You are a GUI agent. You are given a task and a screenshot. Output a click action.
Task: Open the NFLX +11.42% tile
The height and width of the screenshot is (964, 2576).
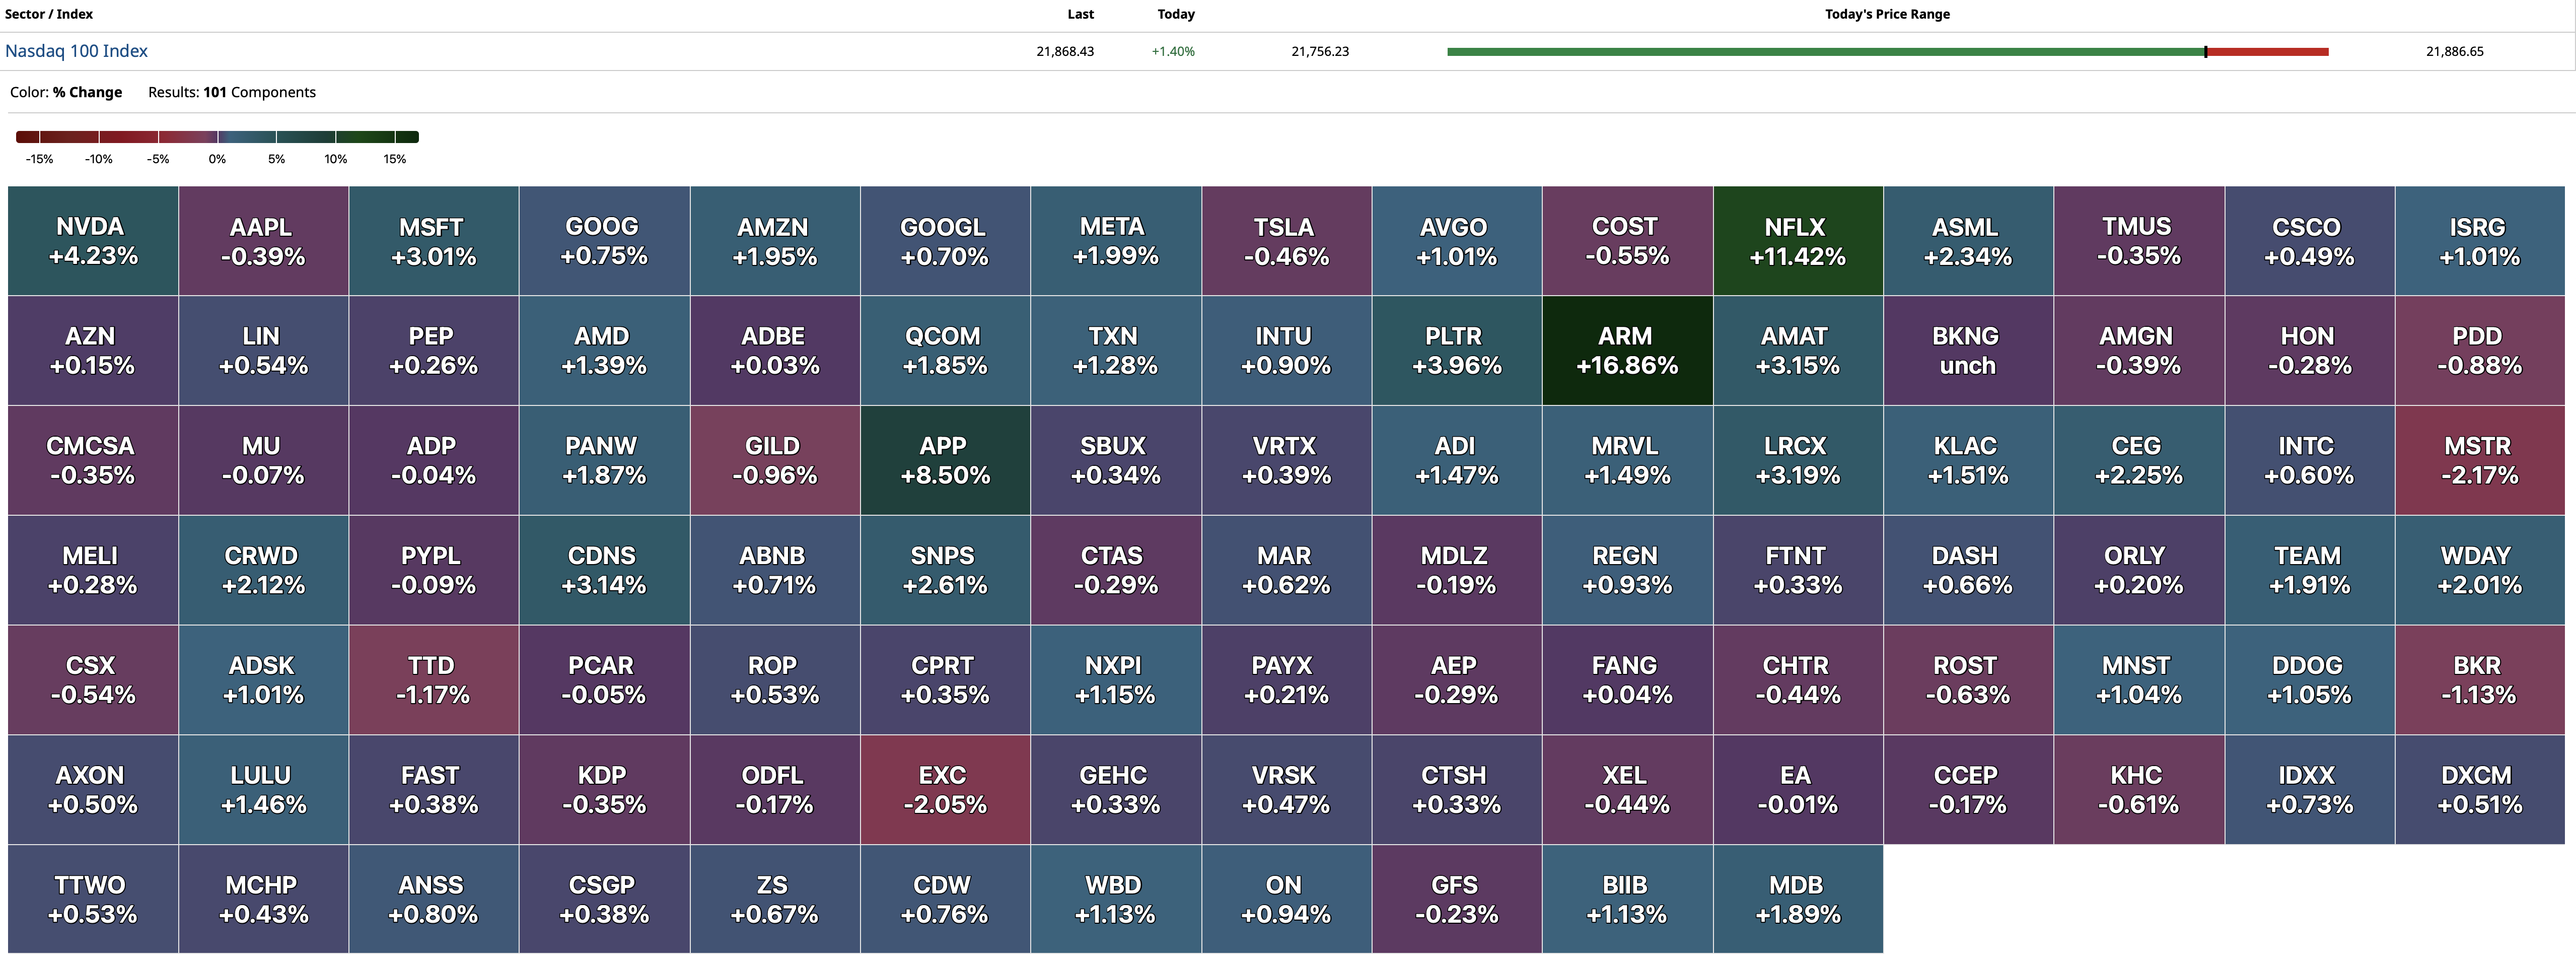pos(1797,241)
